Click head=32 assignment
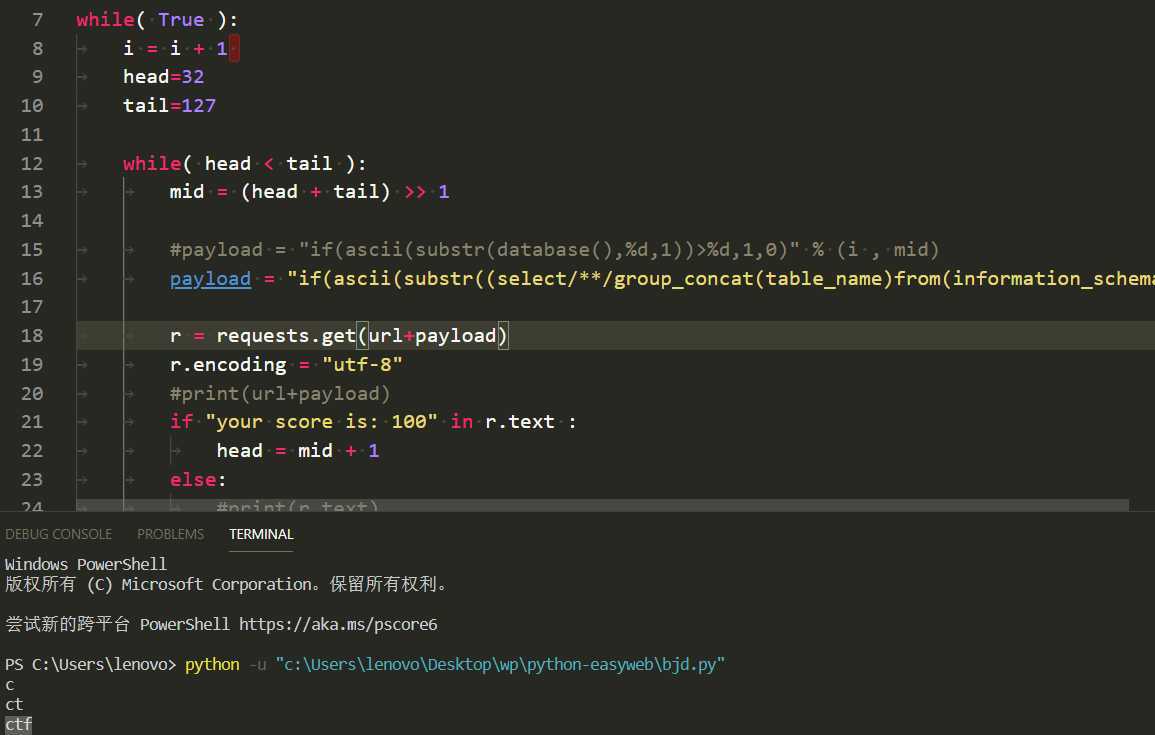Image resolution: width=1155 pixels, height=735 pixels. (x=164, y=77)
